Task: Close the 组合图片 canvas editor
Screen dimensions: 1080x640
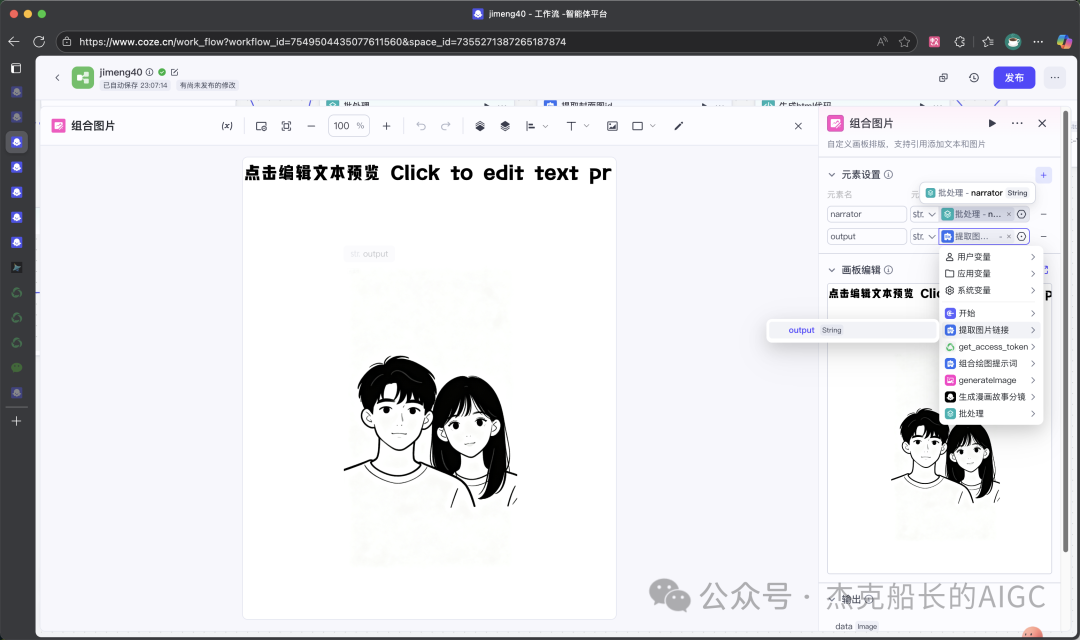Action: point(798,126)
